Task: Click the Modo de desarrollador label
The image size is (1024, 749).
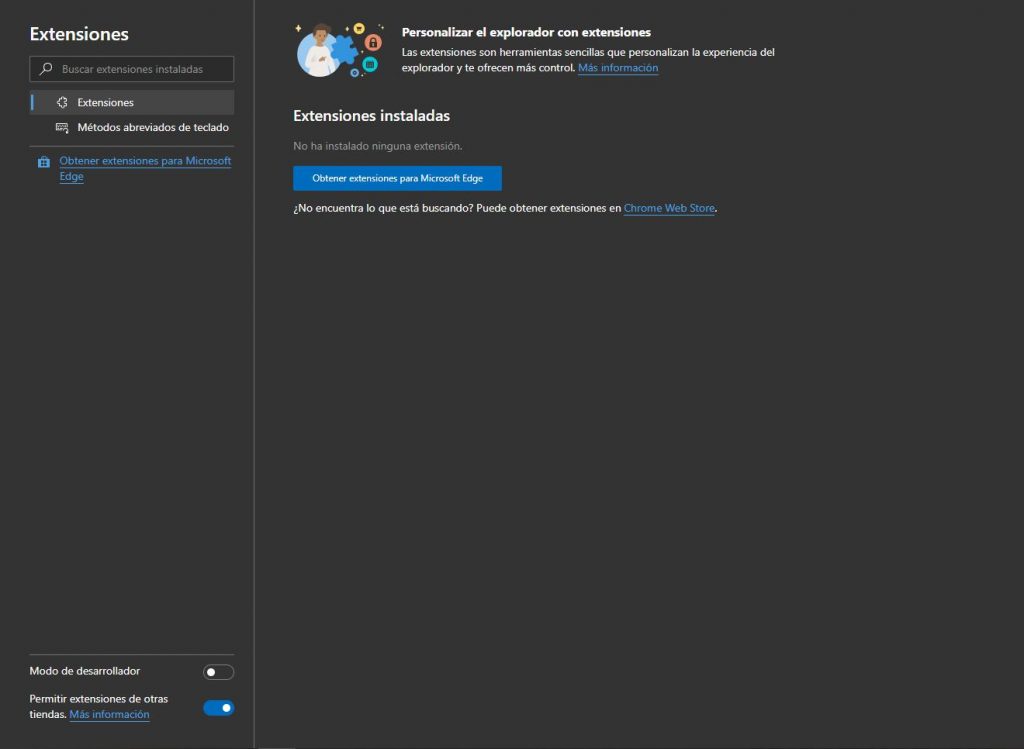Action: (84, 671)
